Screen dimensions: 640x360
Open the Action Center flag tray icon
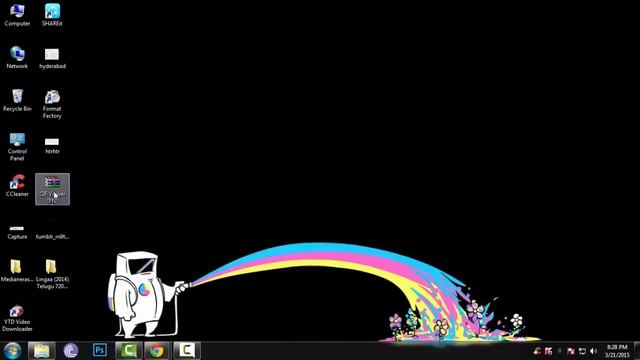571,351
